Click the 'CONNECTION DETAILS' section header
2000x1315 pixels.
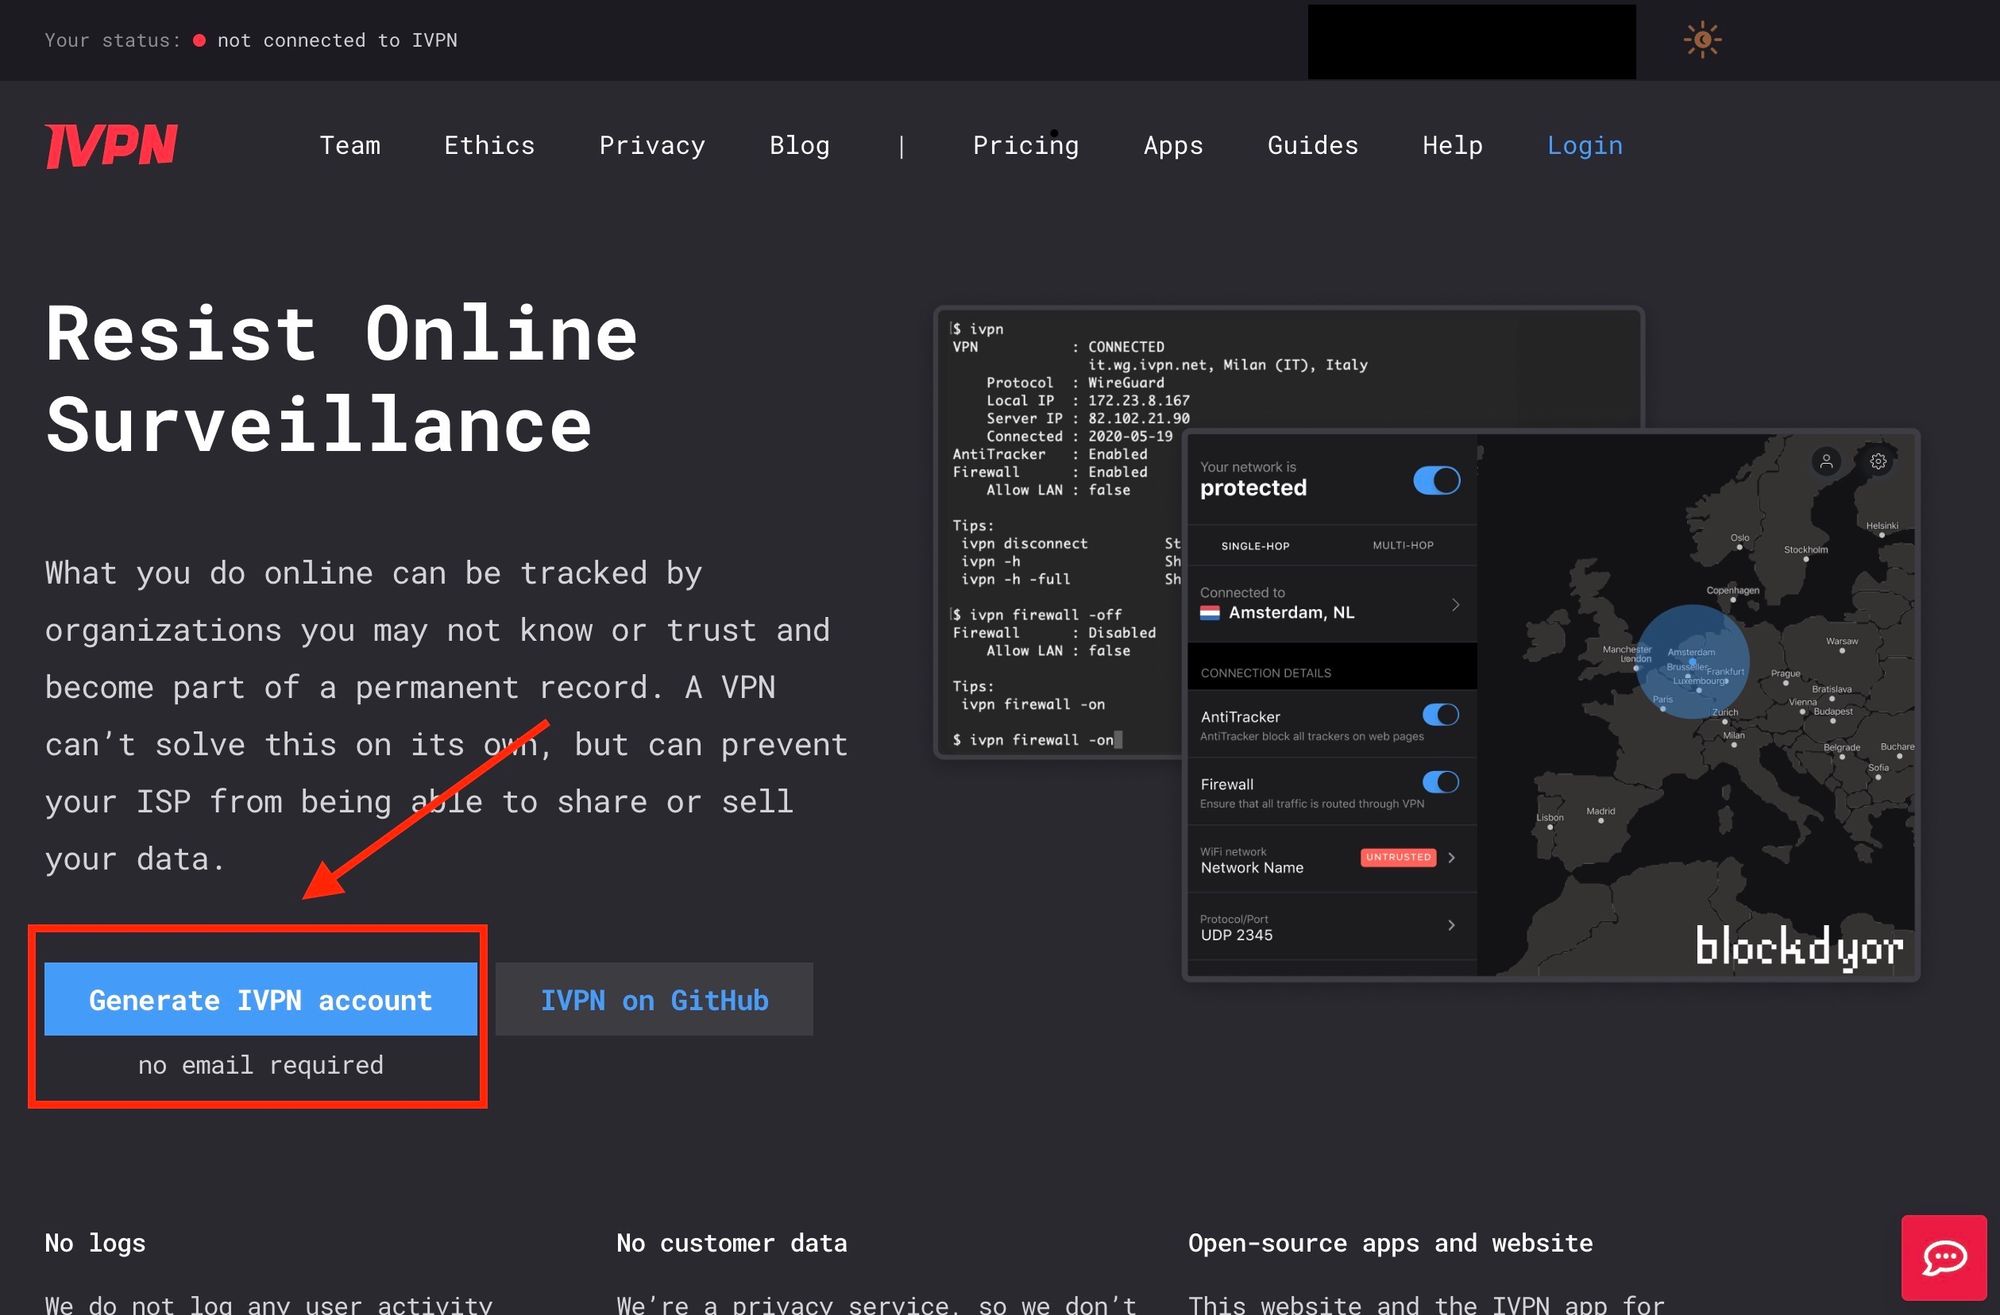1265,673
